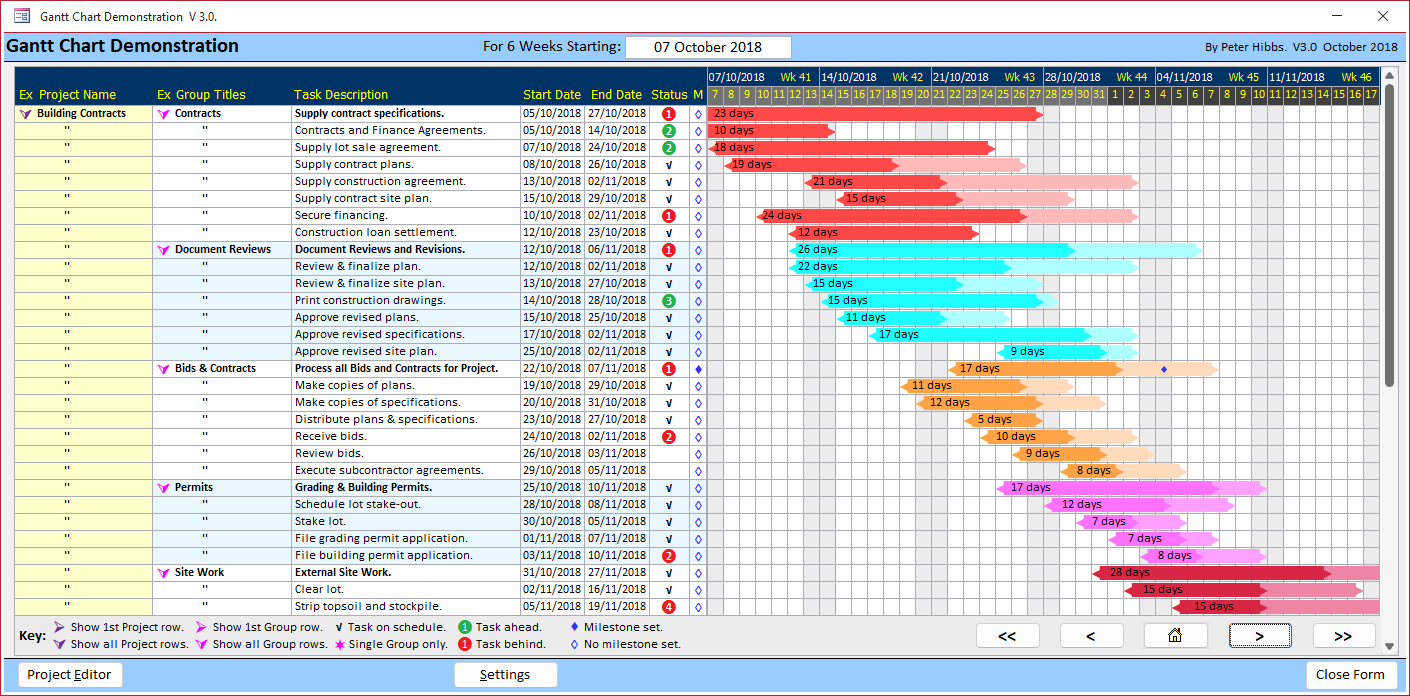Screen dimensions: 1410x696
Task: Skip ahead with the >> button
Action: pos(1343,636)
